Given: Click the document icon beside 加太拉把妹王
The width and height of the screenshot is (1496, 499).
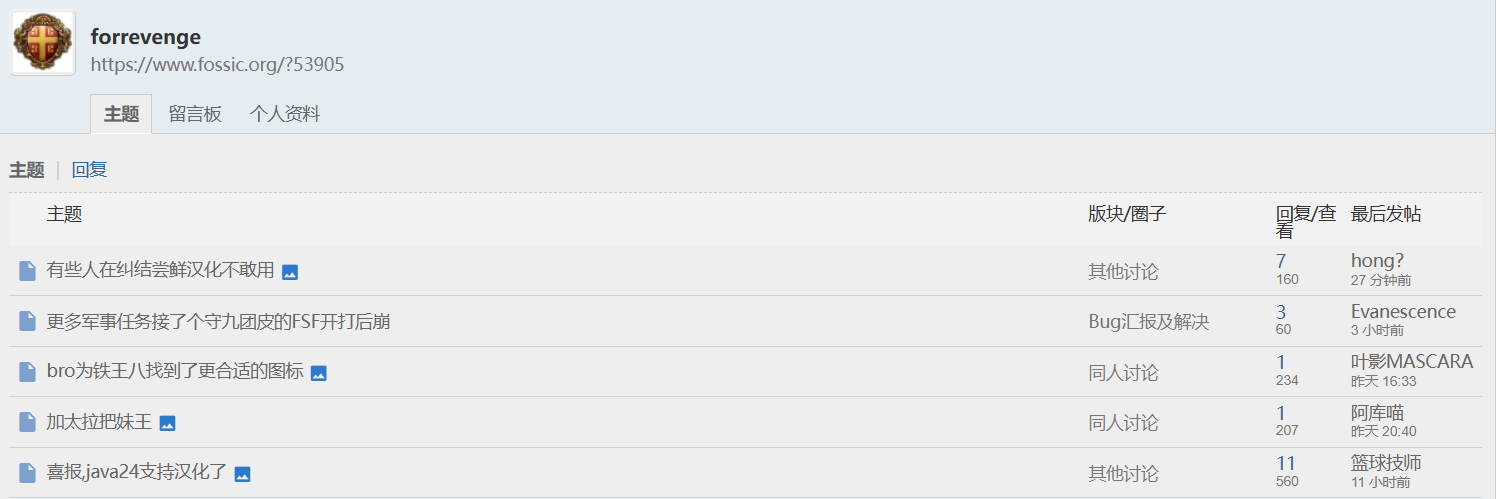Looking at the screenshot, I should (x=28, y=422).
